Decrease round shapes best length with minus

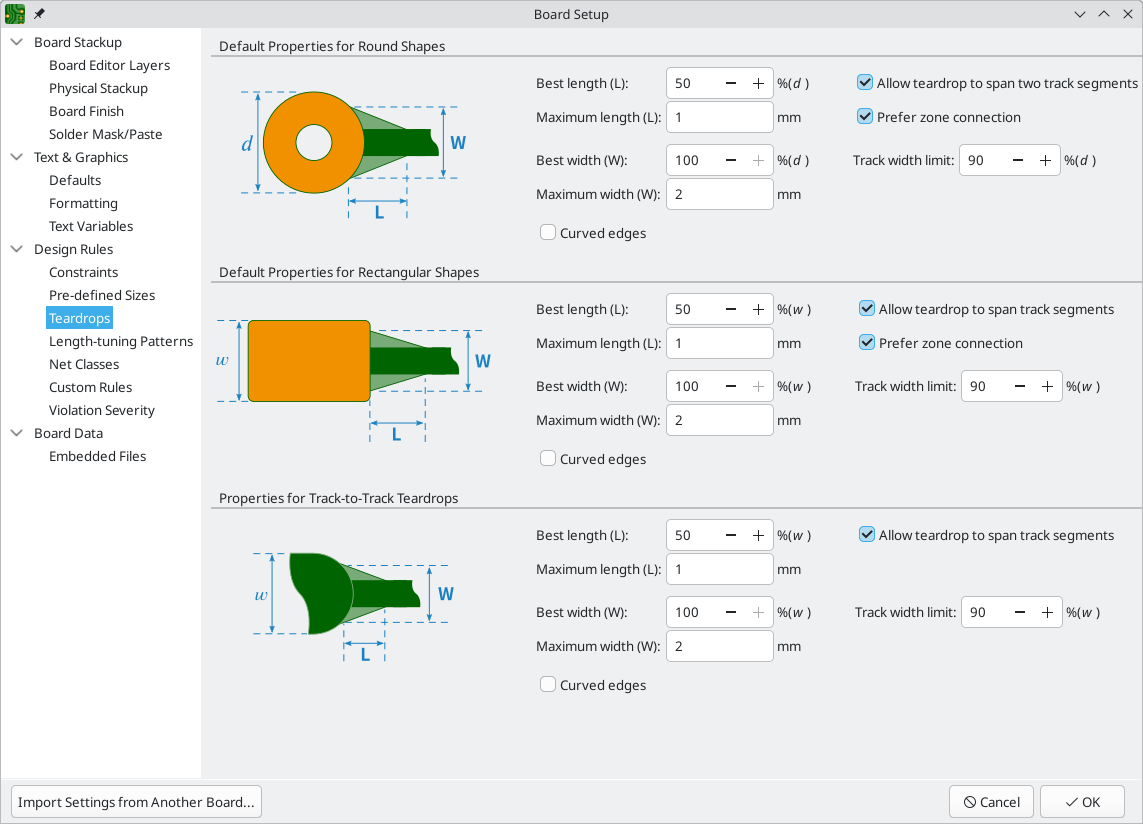tap(731, 84)
